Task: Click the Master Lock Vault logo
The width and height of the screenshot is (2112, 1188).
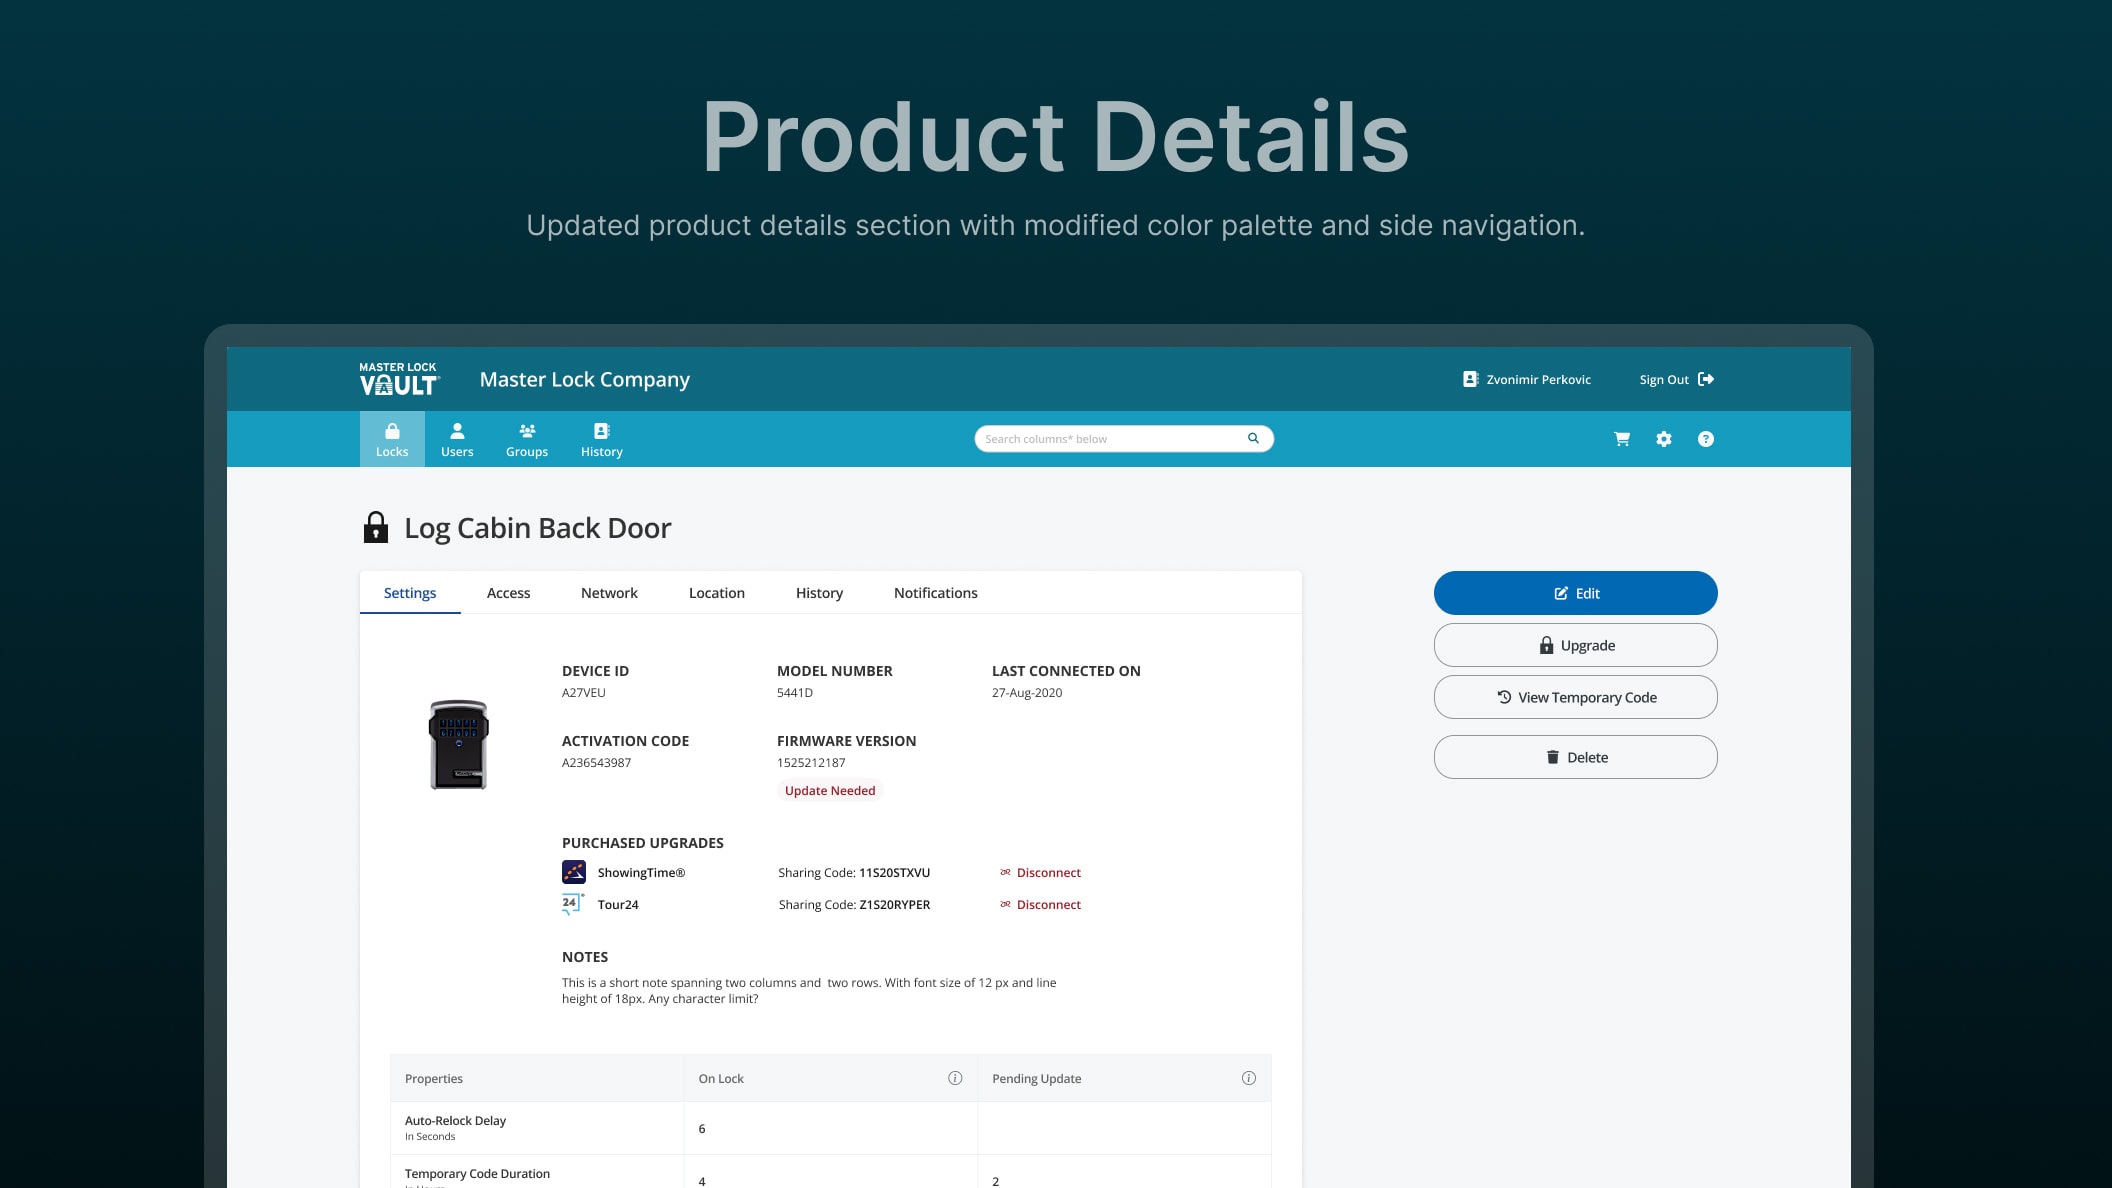Action: point(399,379)
